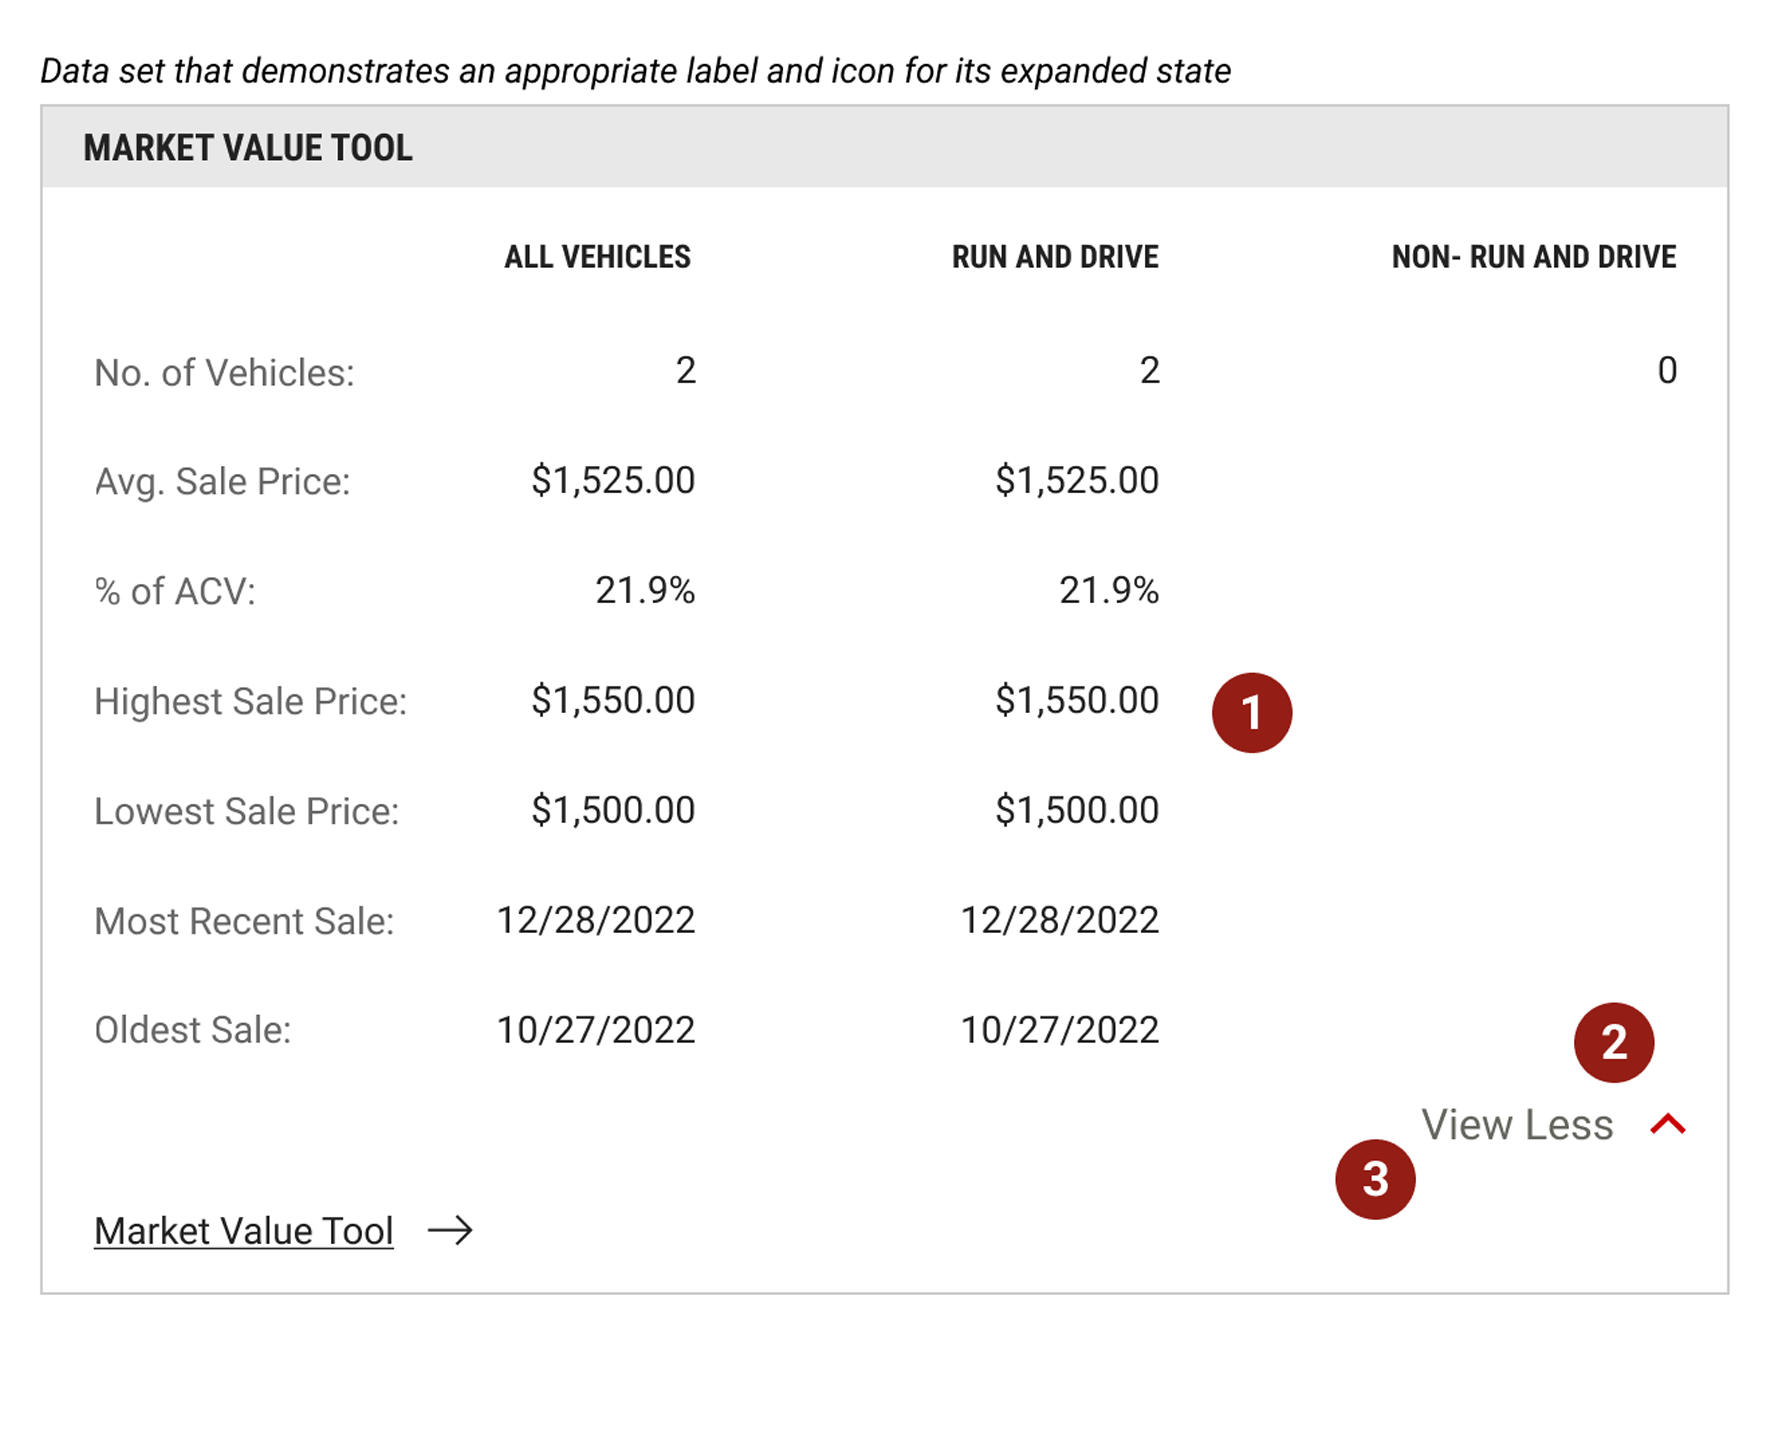The height and width of the screenshot is (1440, 1772).
Task: Click the Most Recent Sale label
Action: [244, 921]
